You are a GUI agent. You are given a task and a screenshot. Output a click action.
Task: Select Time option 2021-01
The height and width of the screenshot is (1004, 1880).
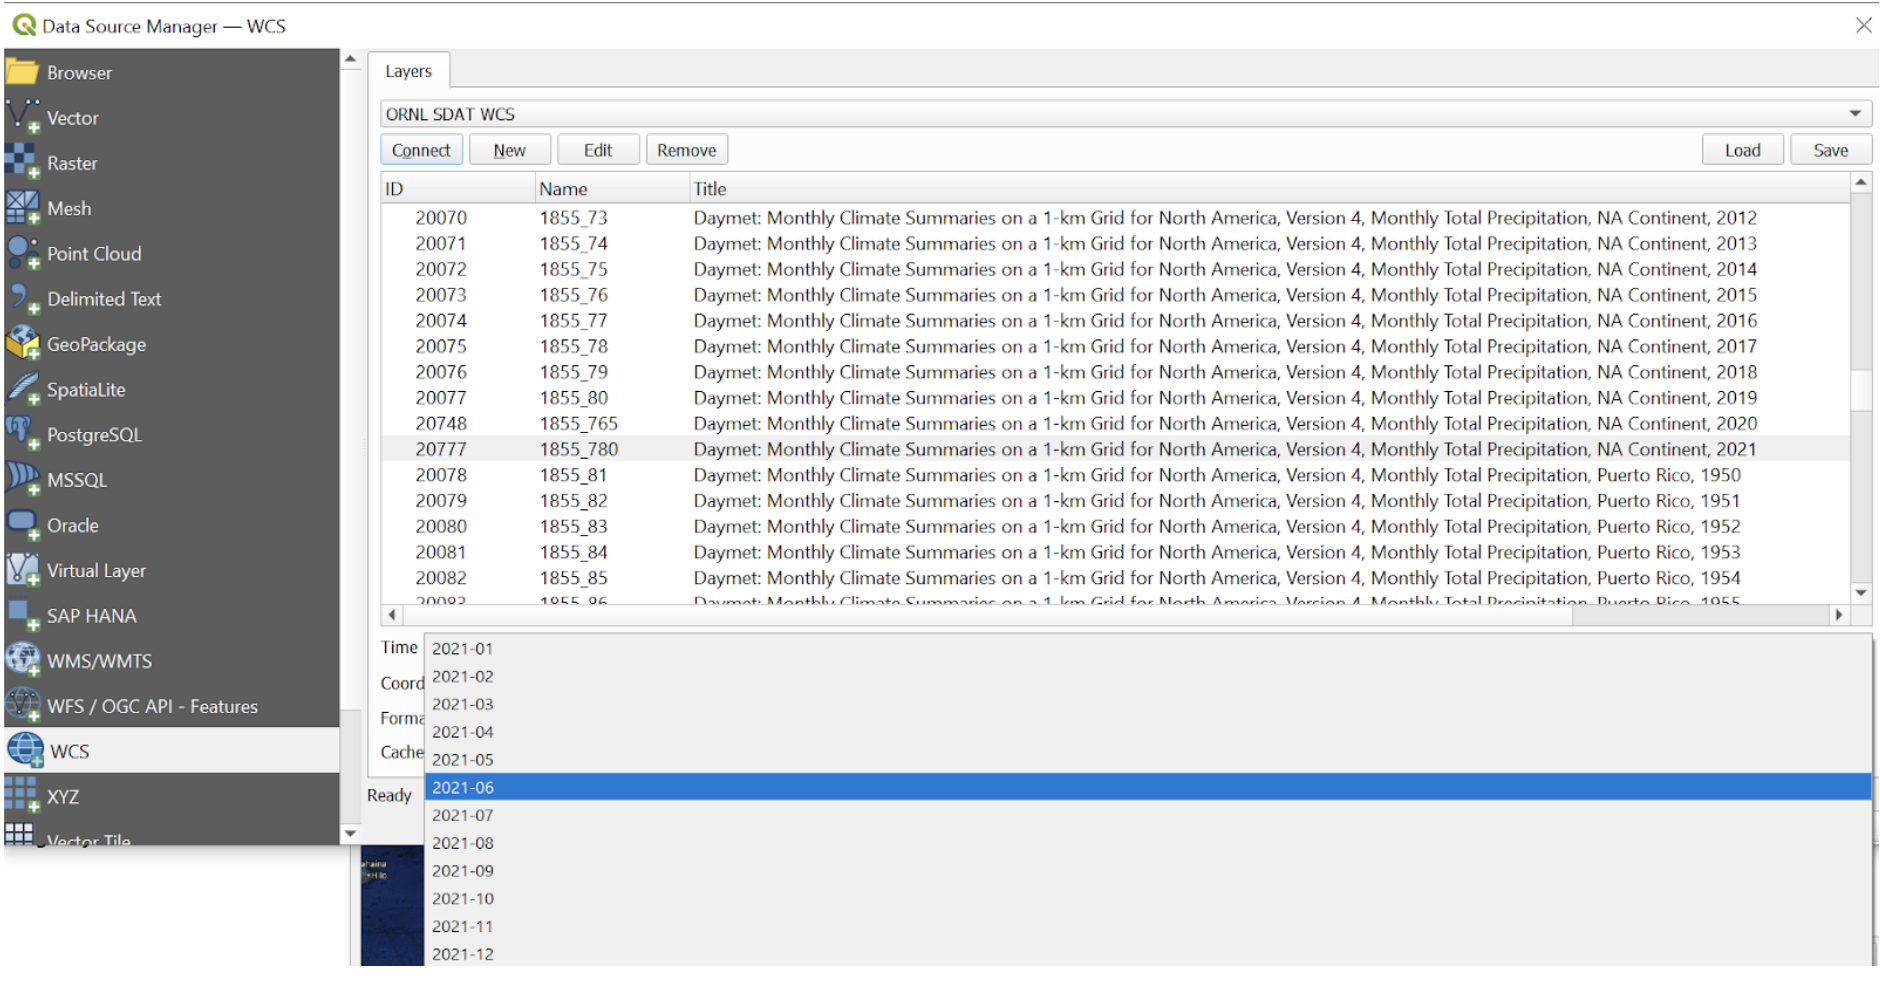1147,648
